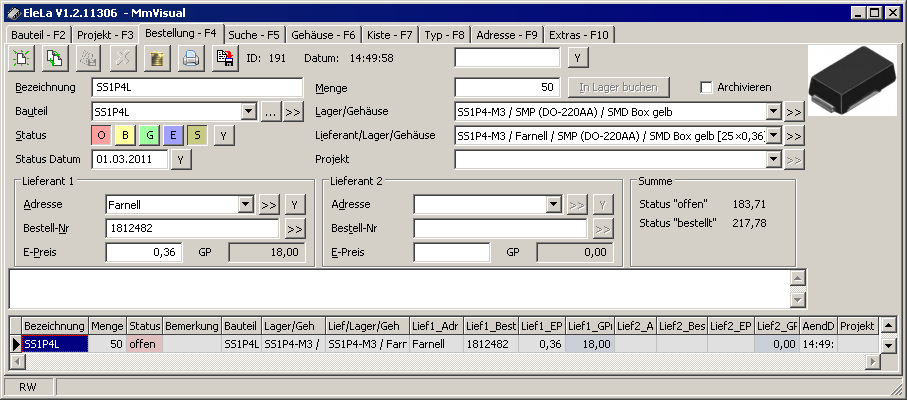Screen dimensions: 907x400
Task: Click the Lieferant 2 Bestell-Nr field
Action: [x=500, y=229]
